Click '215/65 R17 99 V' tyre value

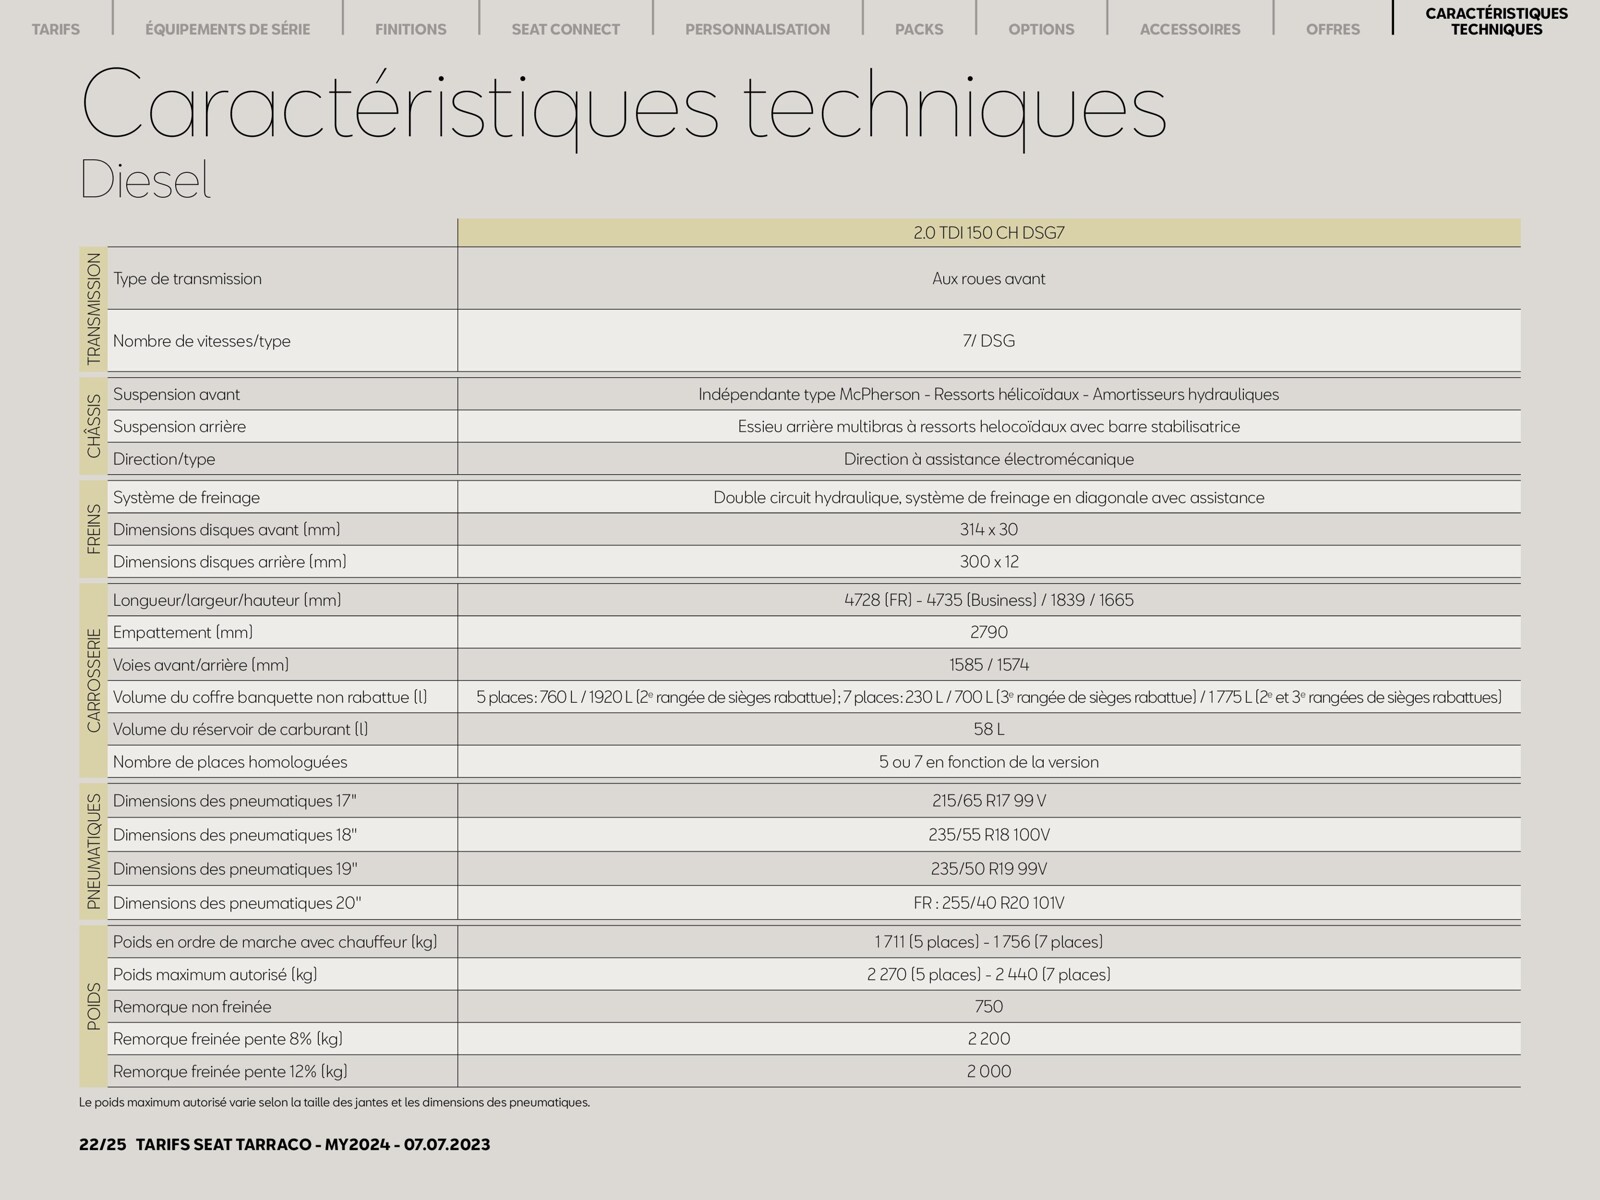989,801
